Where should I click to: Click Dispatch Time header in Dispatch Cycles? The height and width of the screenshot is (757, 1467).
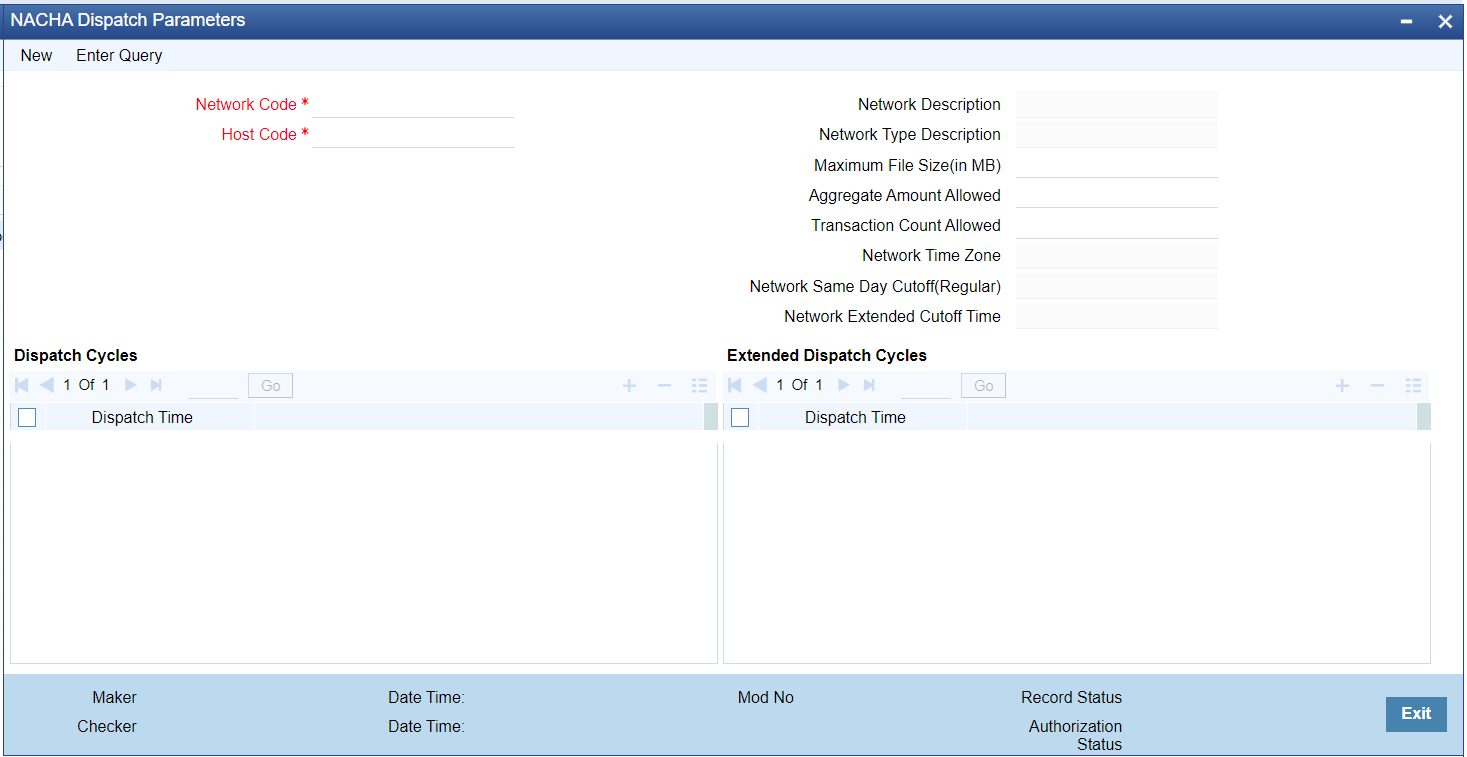click(x=142, y=418)
